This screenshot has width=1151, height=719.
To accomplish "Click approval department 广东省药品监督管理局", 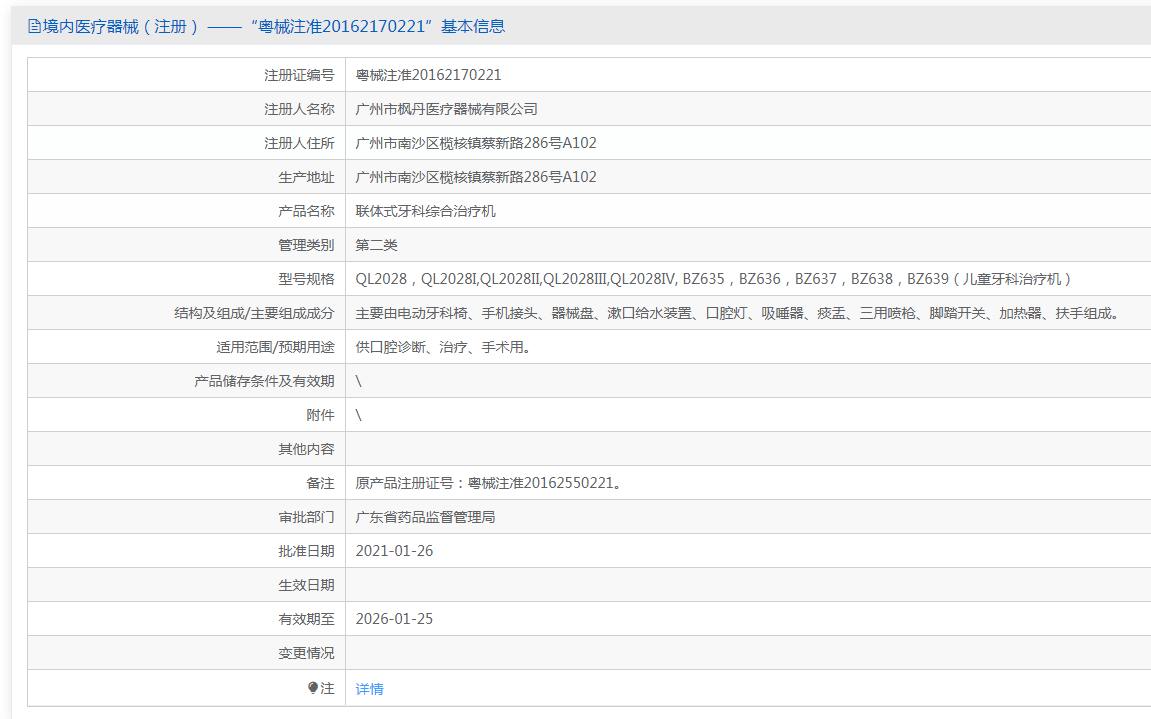I will 425,517.
